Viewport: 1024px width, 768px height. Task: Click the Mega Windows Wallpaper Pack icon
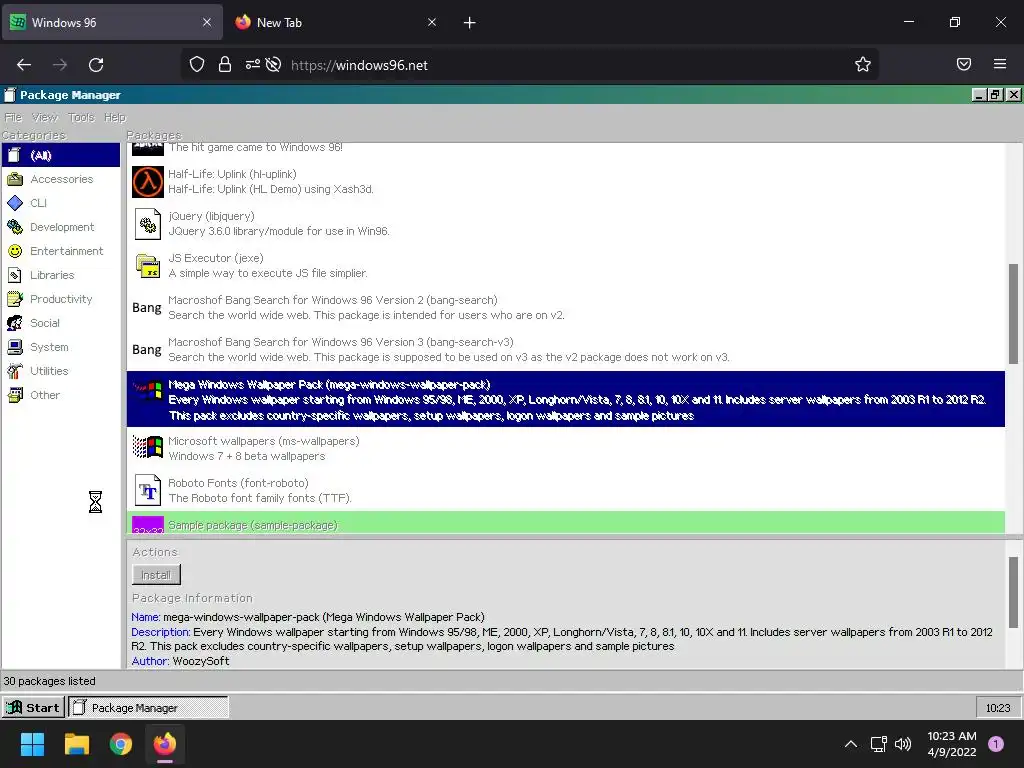coord(148,390)
